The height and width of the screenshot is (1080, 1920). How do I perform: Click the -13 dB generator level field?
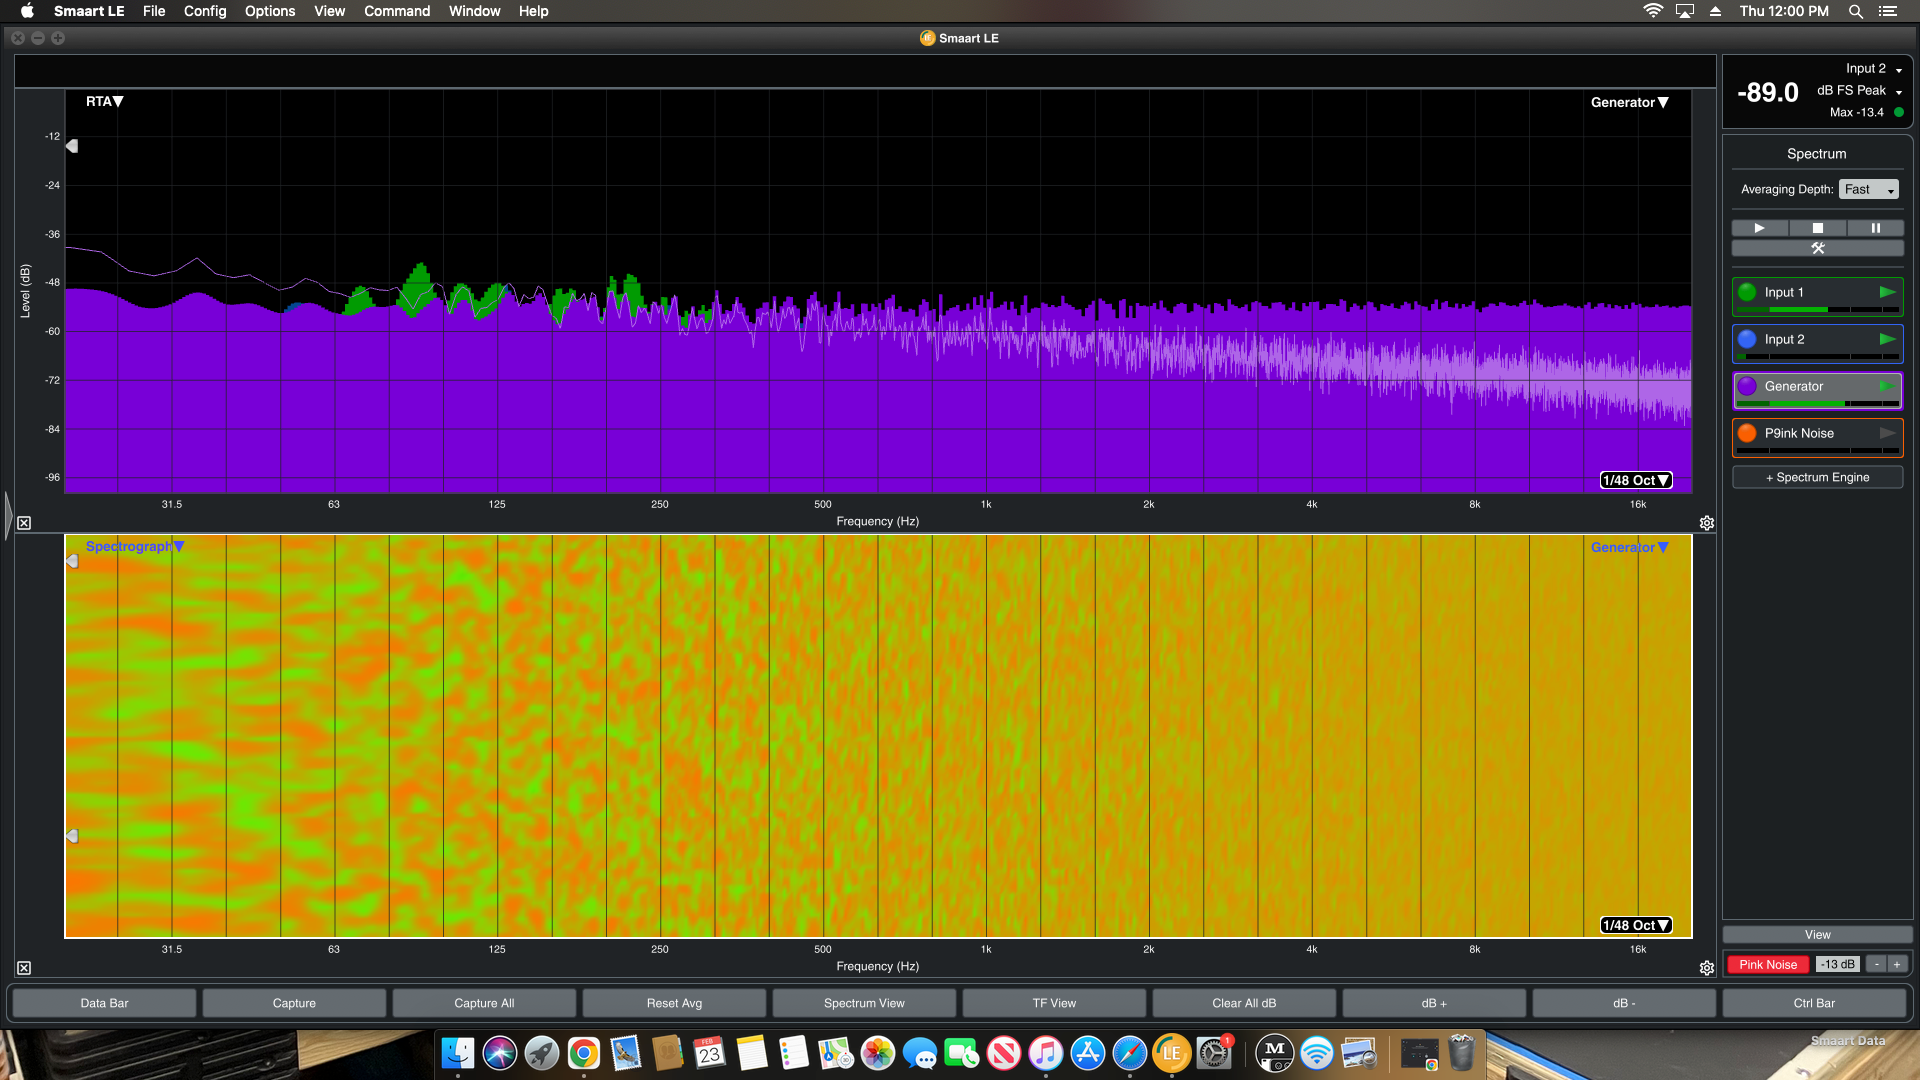1837,964
